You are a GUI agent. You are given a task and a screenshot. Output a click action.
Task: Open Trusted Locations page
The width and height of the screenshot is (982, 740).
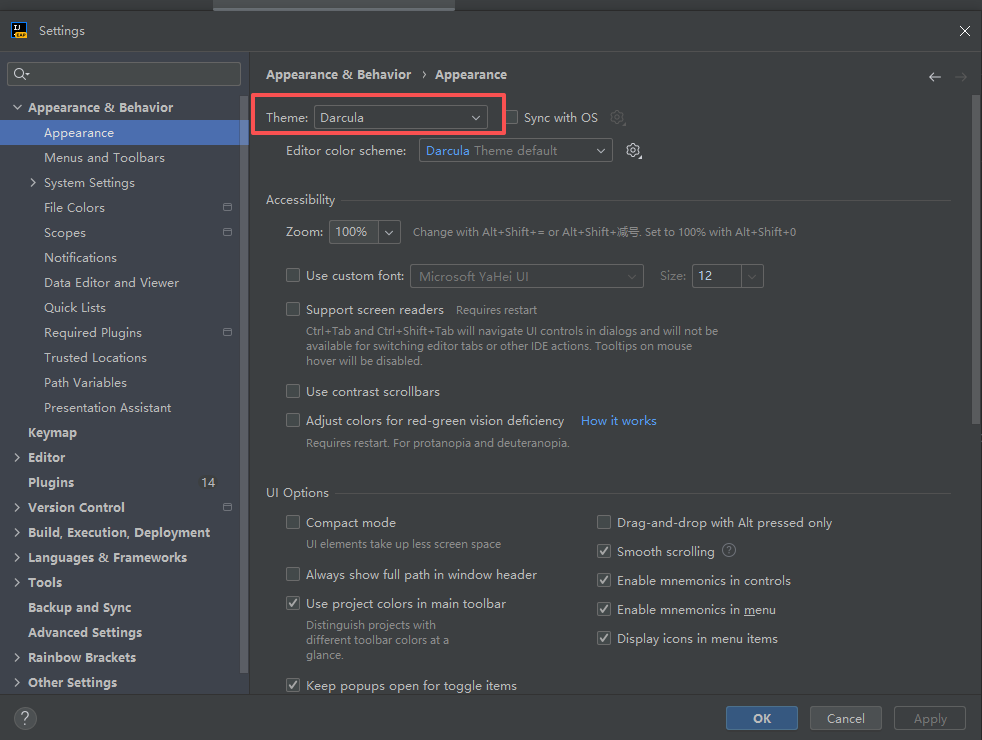(x=95, y=357)
